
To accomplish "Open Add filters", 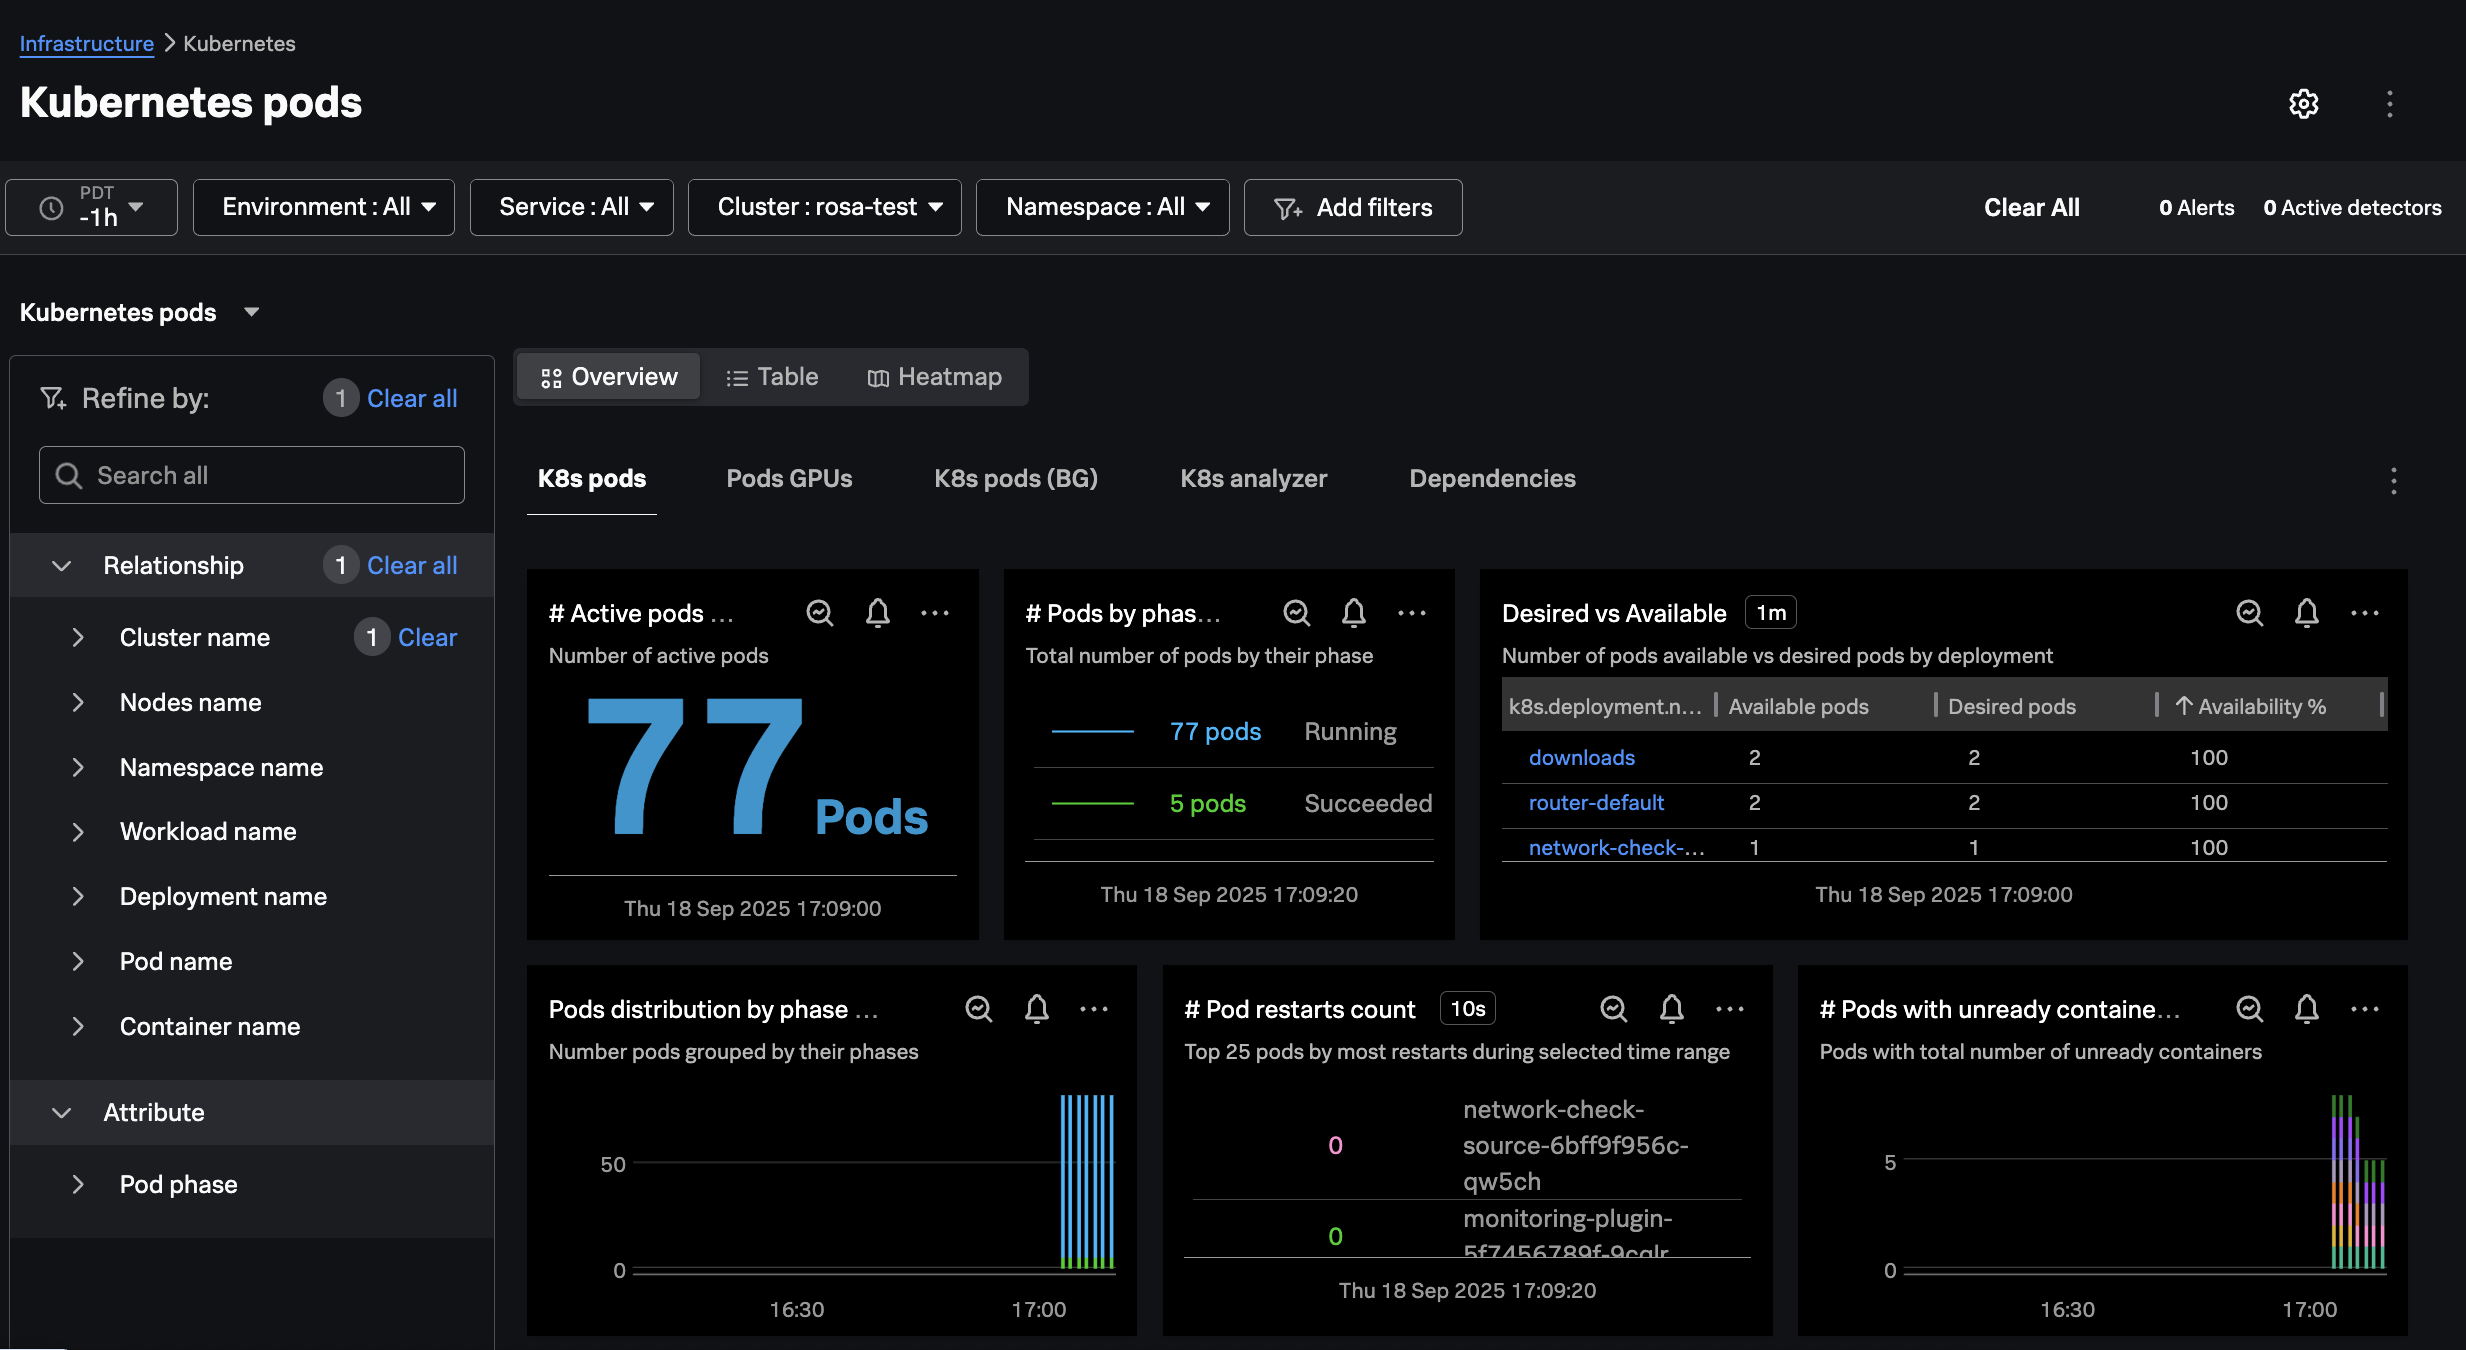I will pyautogui.click(x=1352, y=207).
